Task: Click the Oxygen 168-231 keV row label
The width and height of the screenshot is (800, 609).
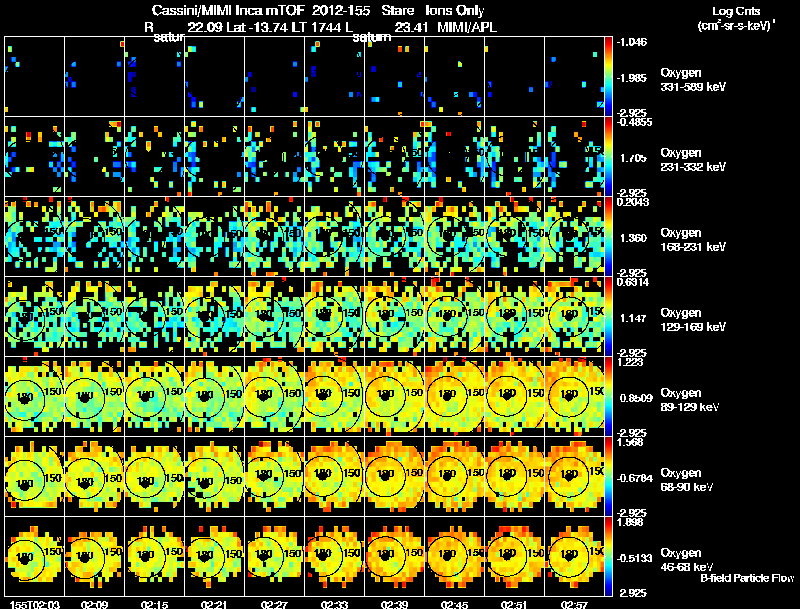Action: (x=693, y=240)
